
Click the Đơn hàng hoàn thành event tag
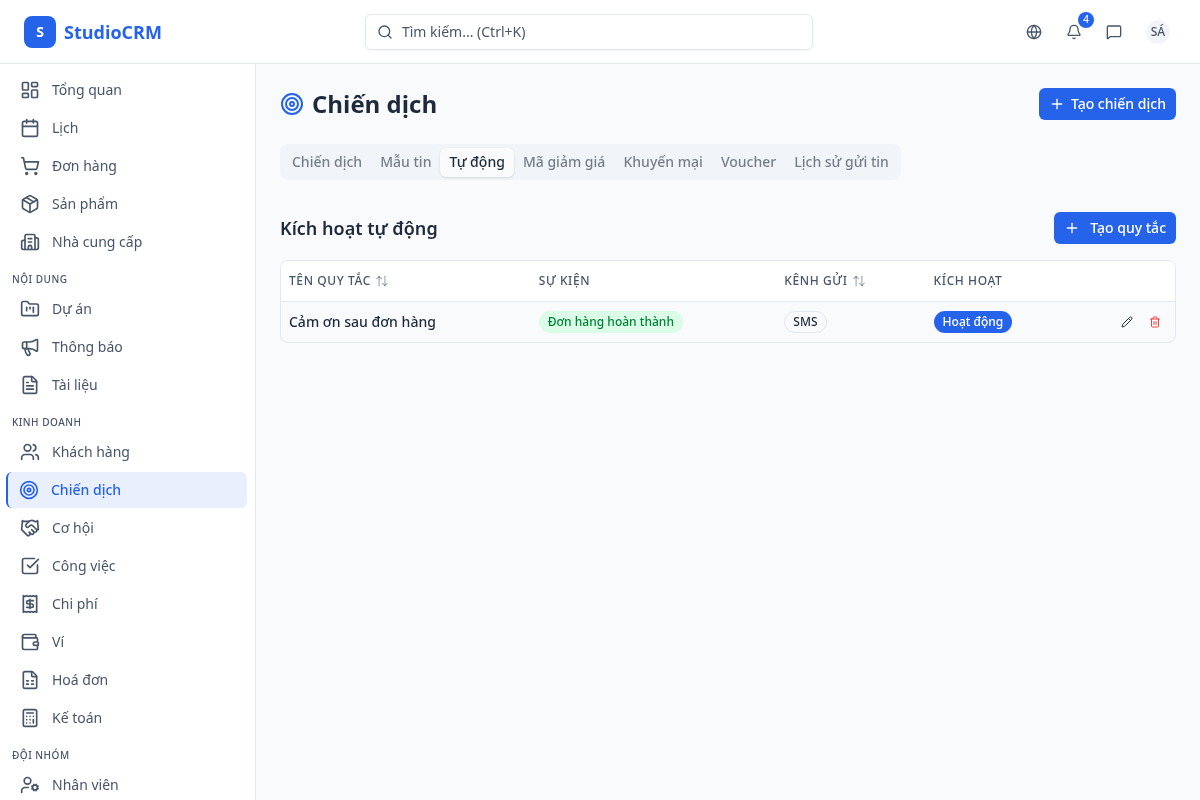610,322
